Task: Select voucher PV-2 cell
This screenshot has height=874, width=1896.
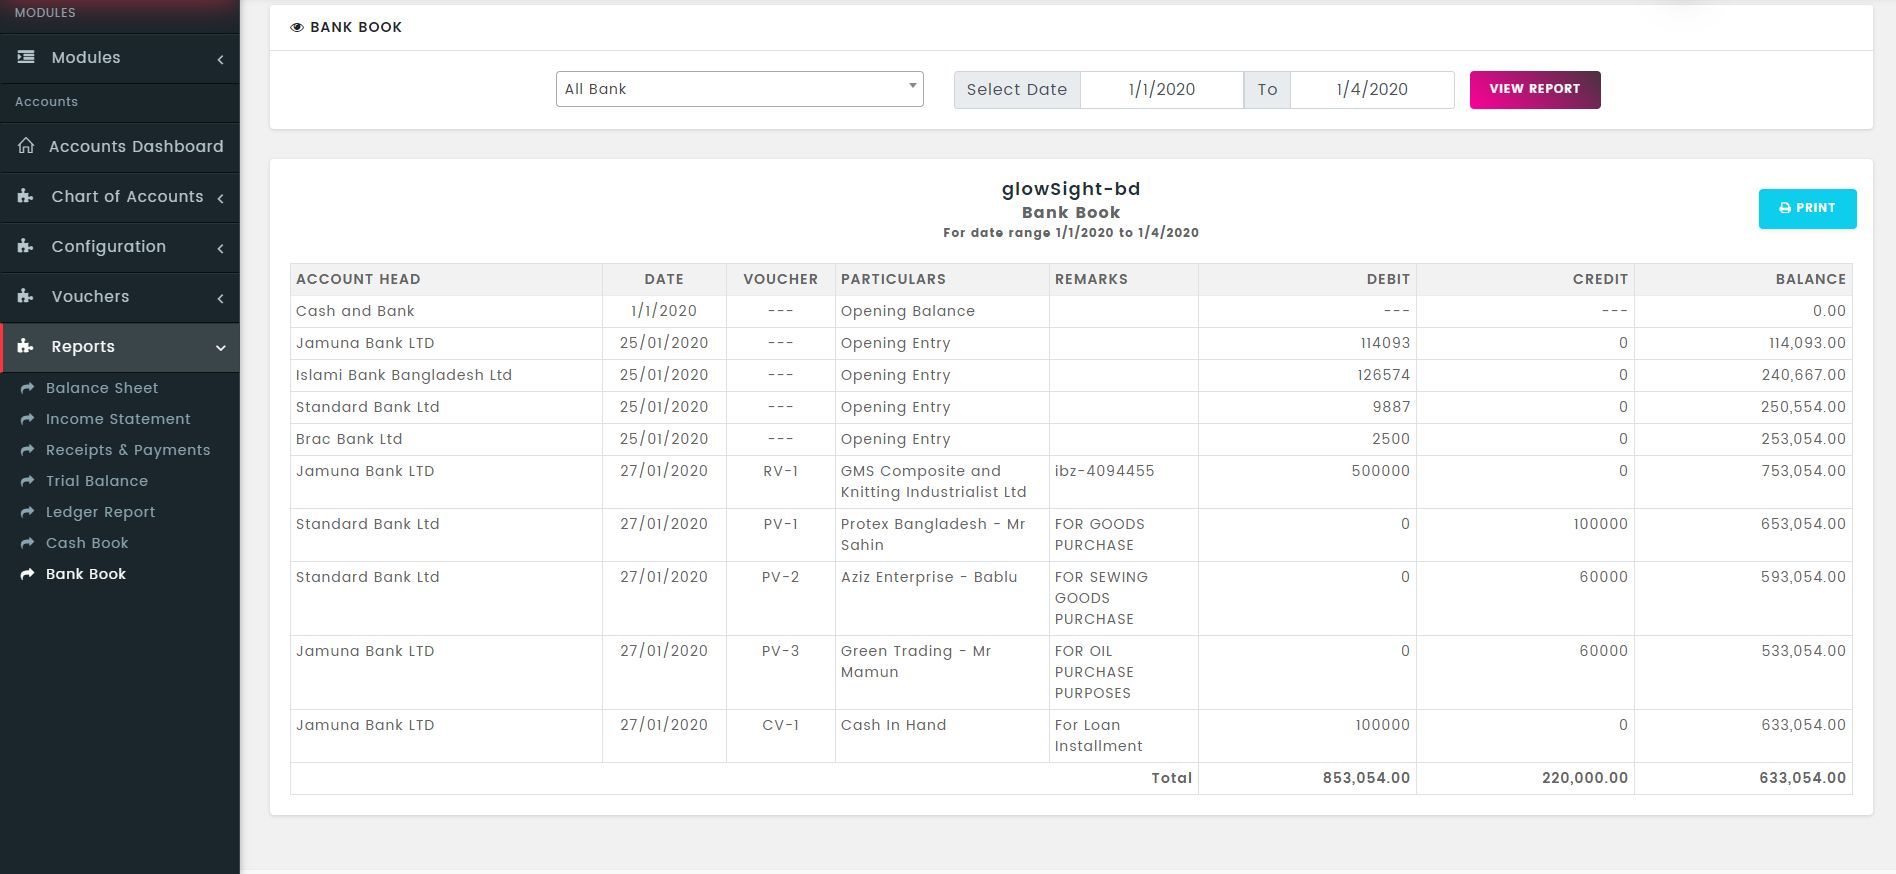Action: tap(780, 598)
